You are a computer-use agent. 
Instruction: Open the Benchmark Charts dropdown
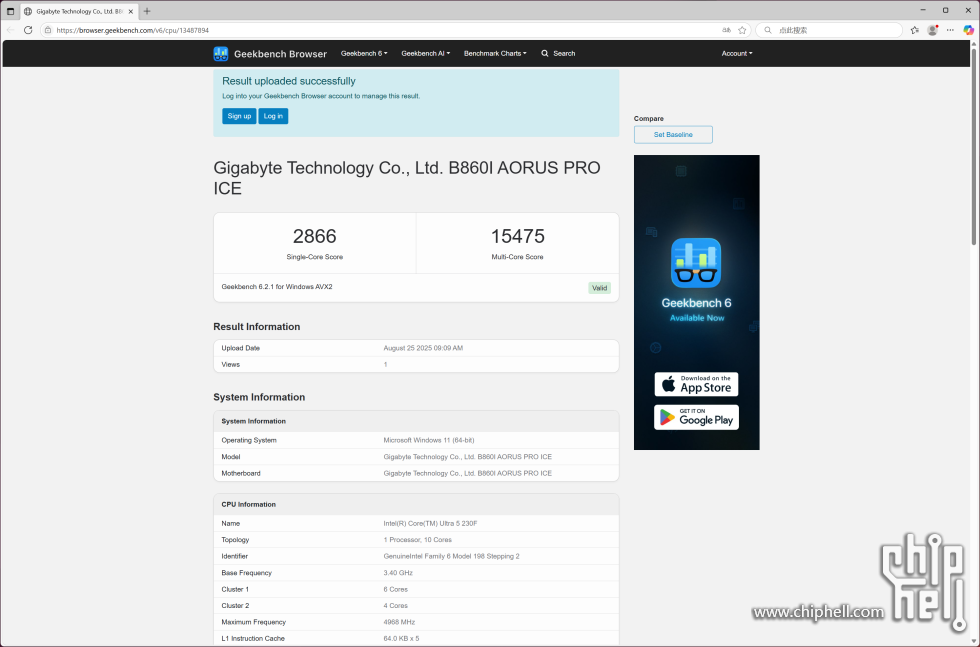495,54
